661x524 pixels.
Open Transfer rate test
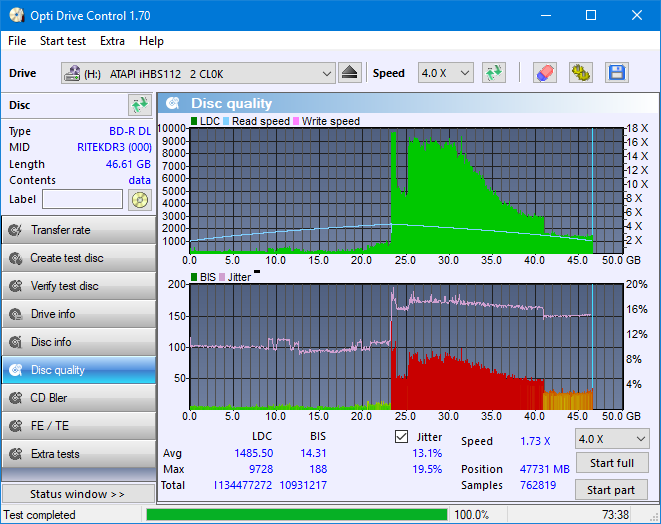point(79,230)
